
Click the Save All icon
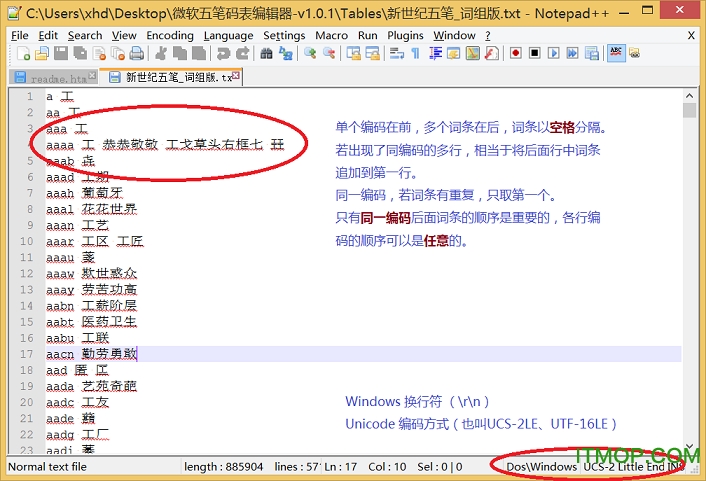80,54
